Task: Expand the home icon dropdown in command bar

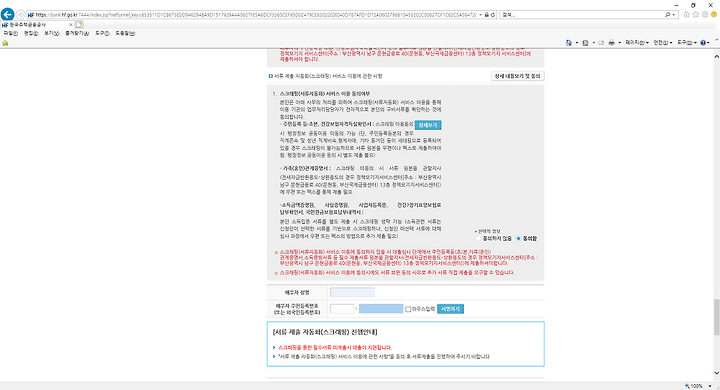Action: [577, 43]
